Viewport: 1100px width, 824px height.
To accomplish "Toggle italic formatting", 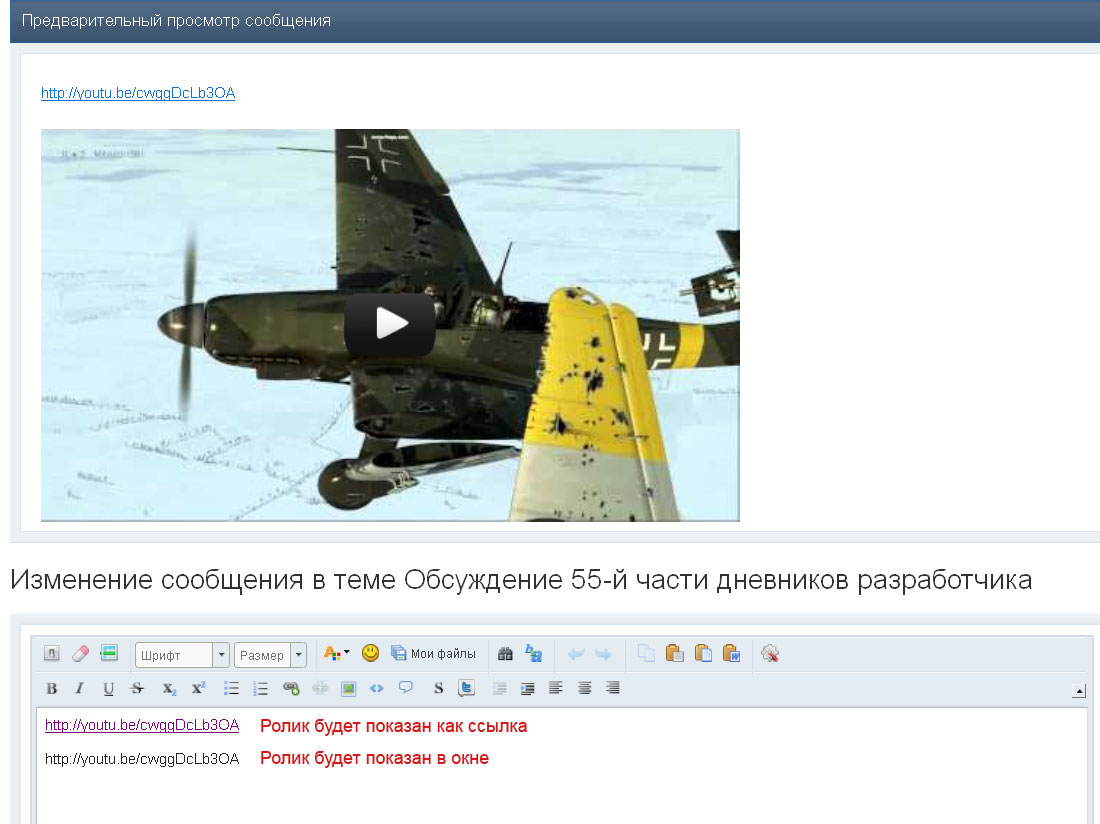I will pyautogui.click(x=79, y=689).
